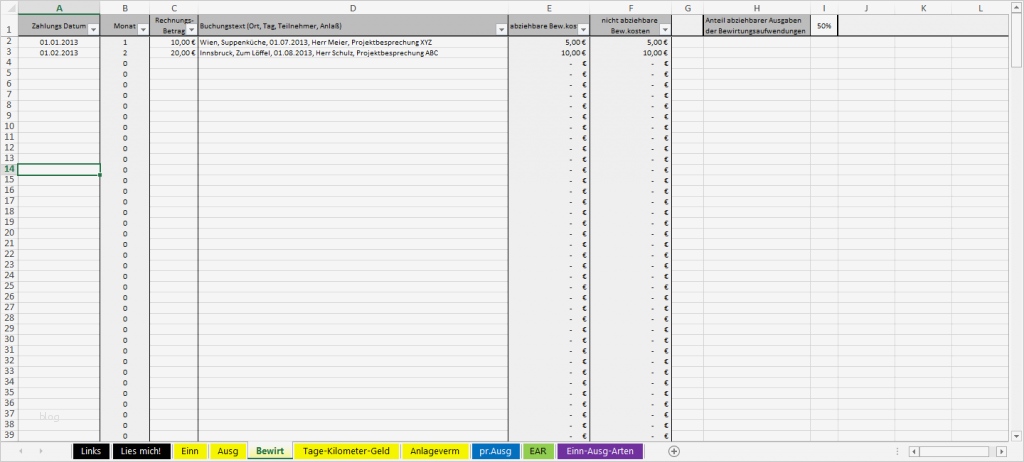Select the Bewirt sheet tab
The width and height of the screenshot is (1024, 462).
pos(270,451)
